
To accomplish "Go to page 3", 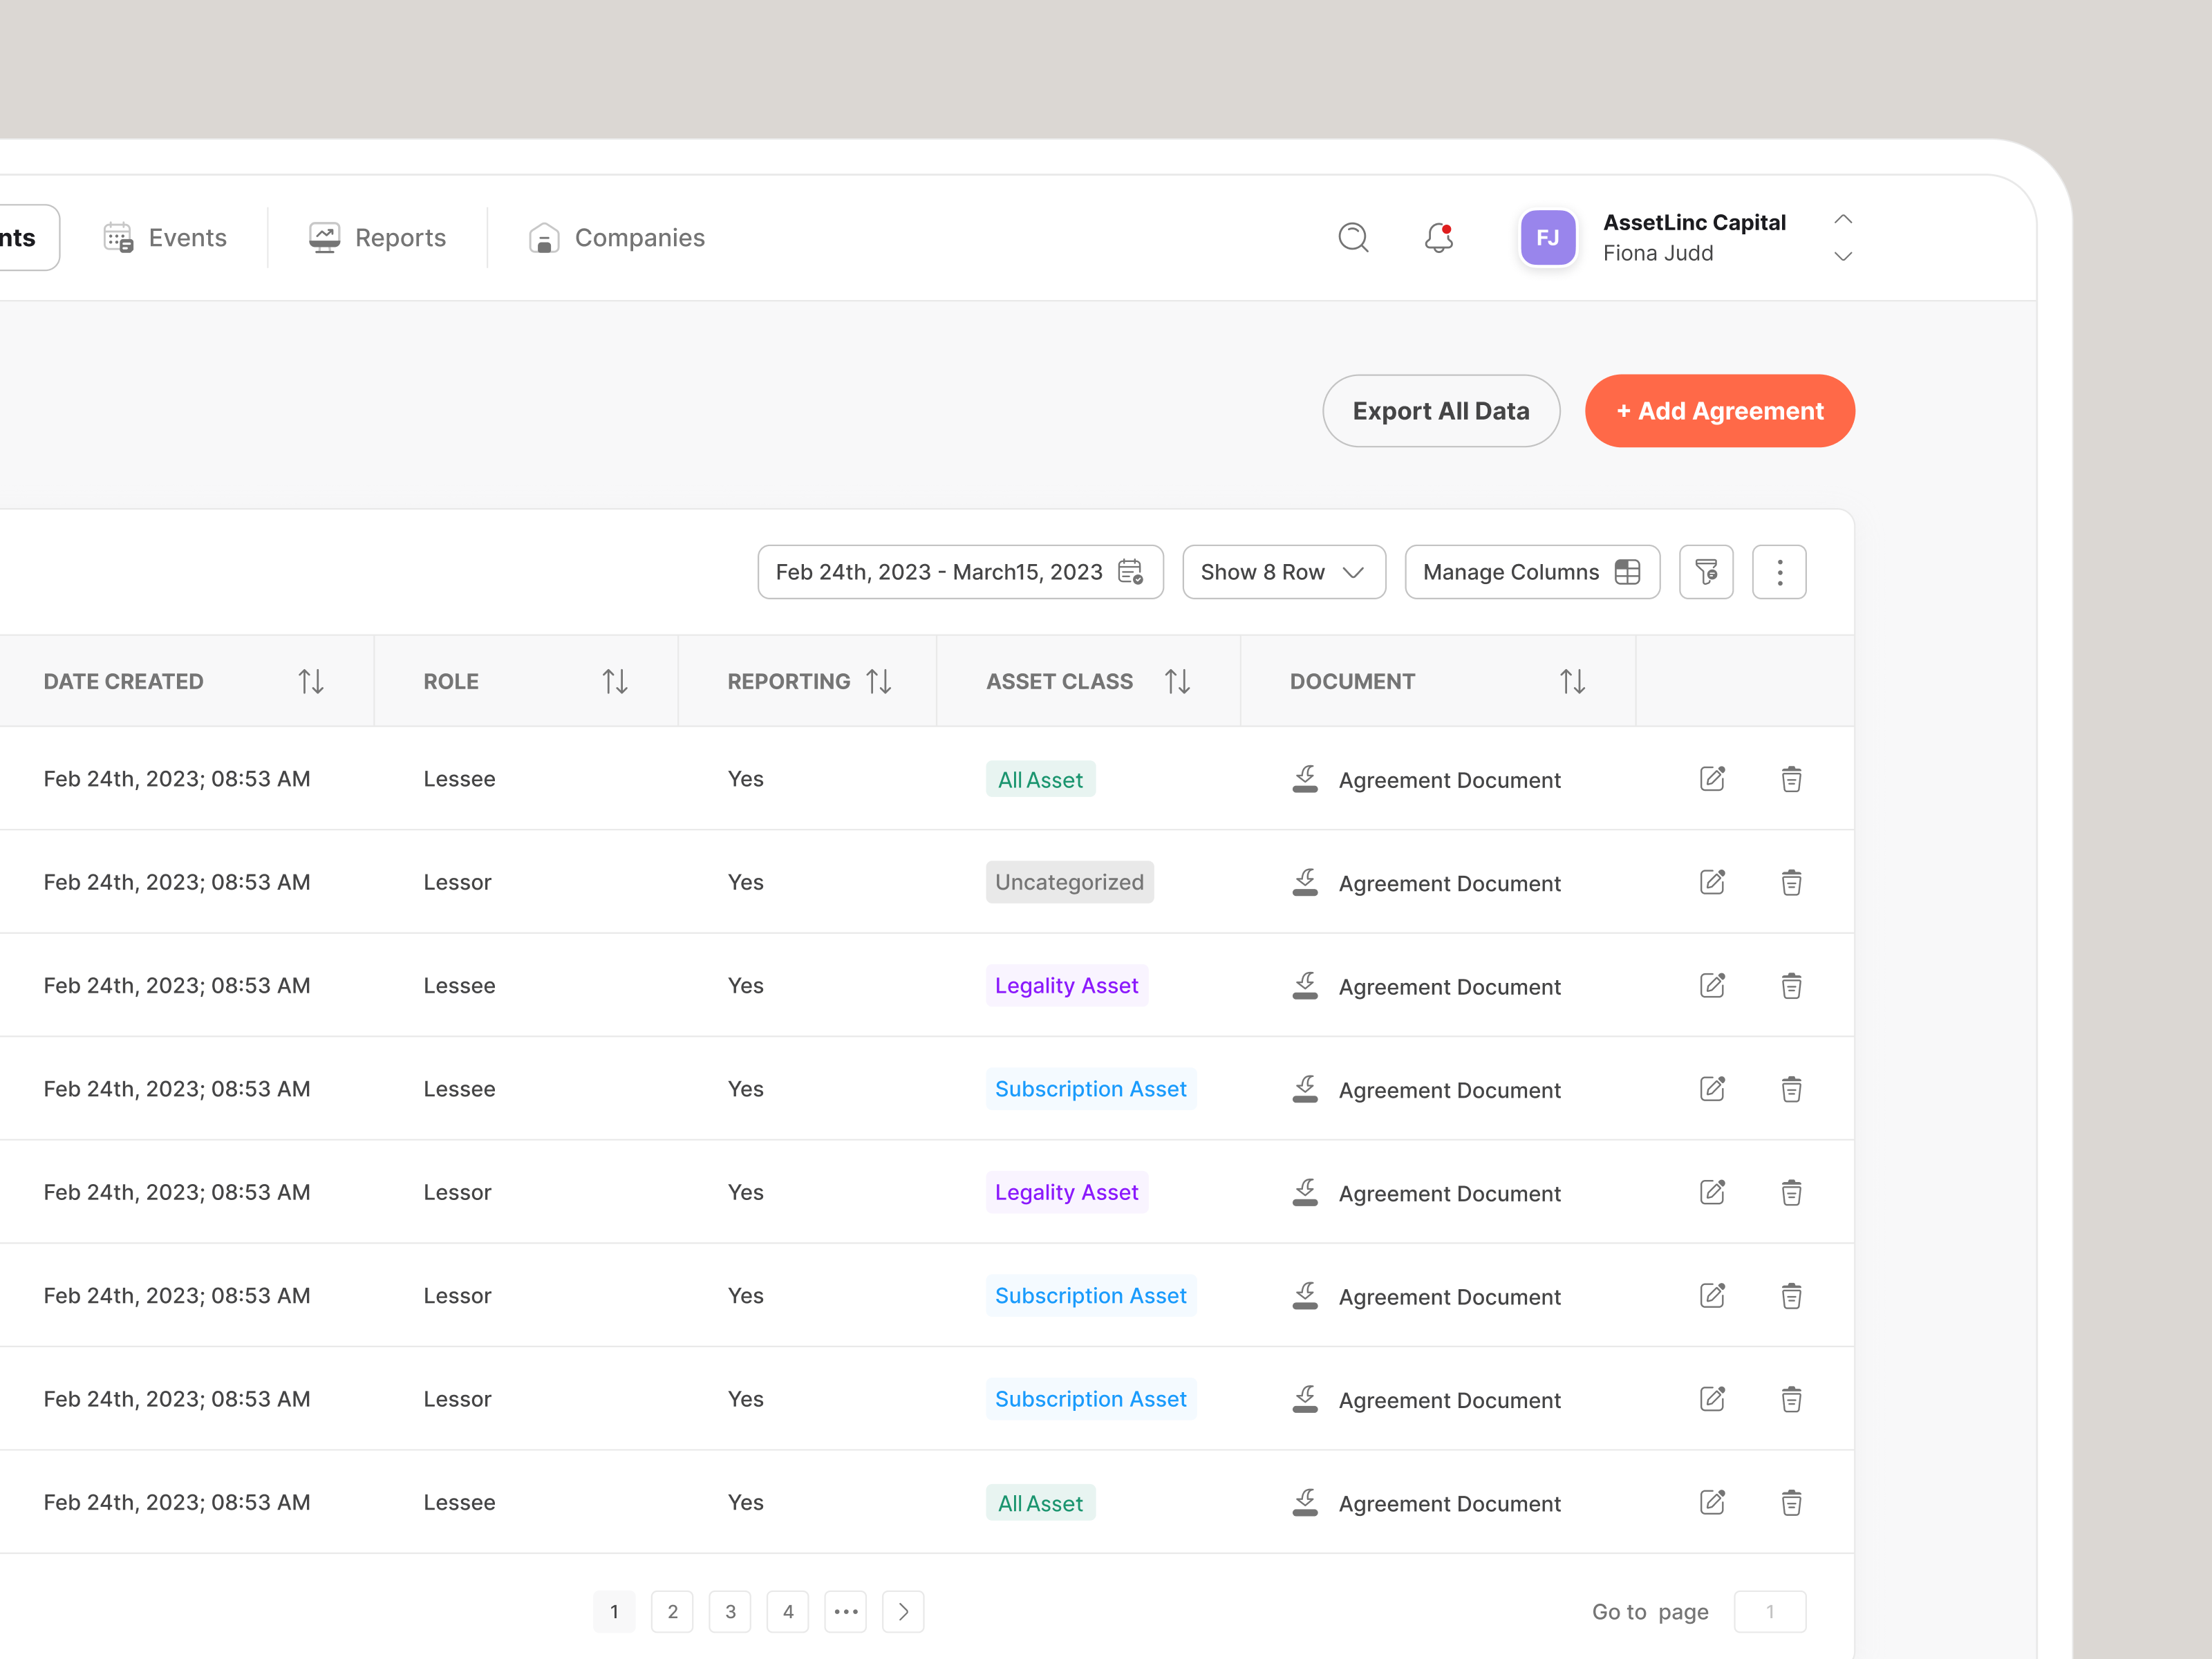I will tap(730, 1612).
